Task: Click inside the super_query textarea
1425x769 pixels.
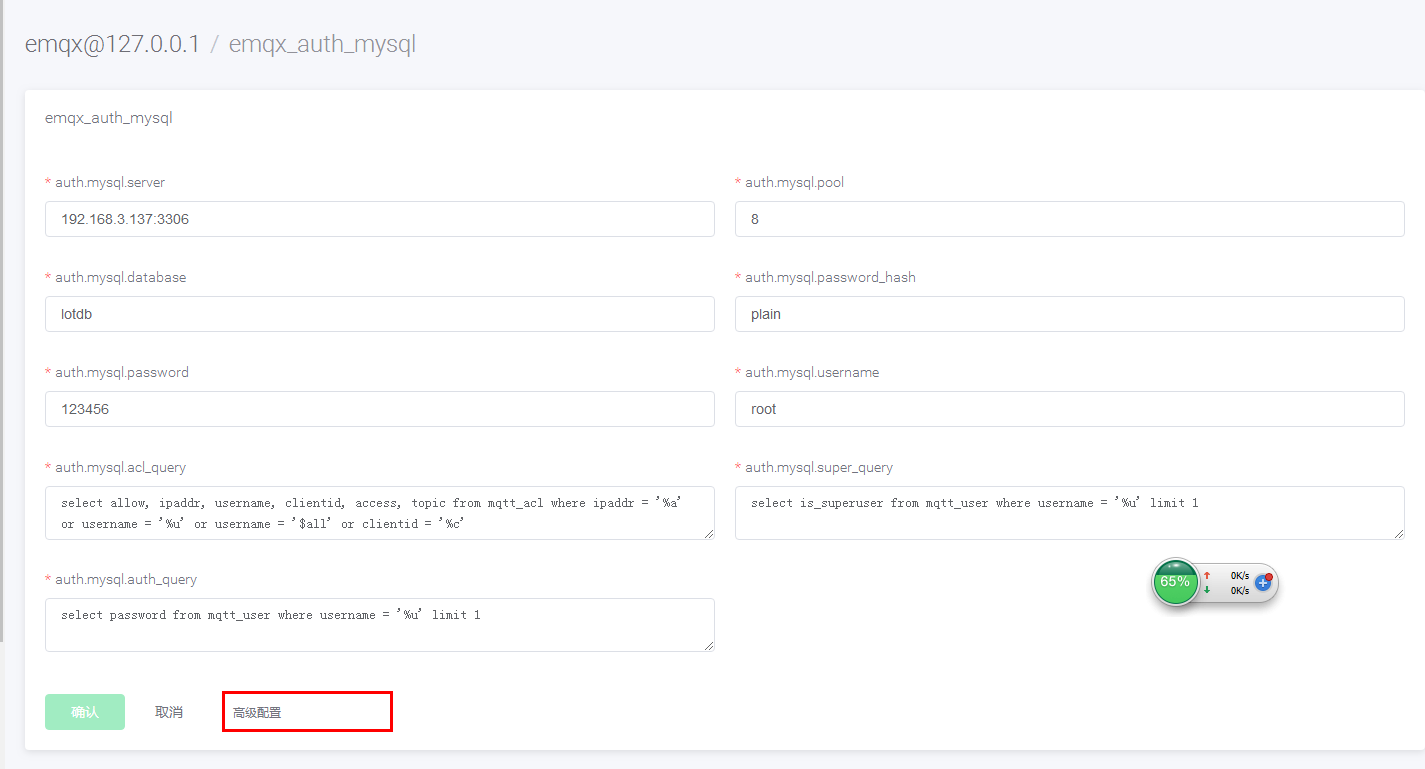Action: pyautogui.click(x=1070, y=513)
